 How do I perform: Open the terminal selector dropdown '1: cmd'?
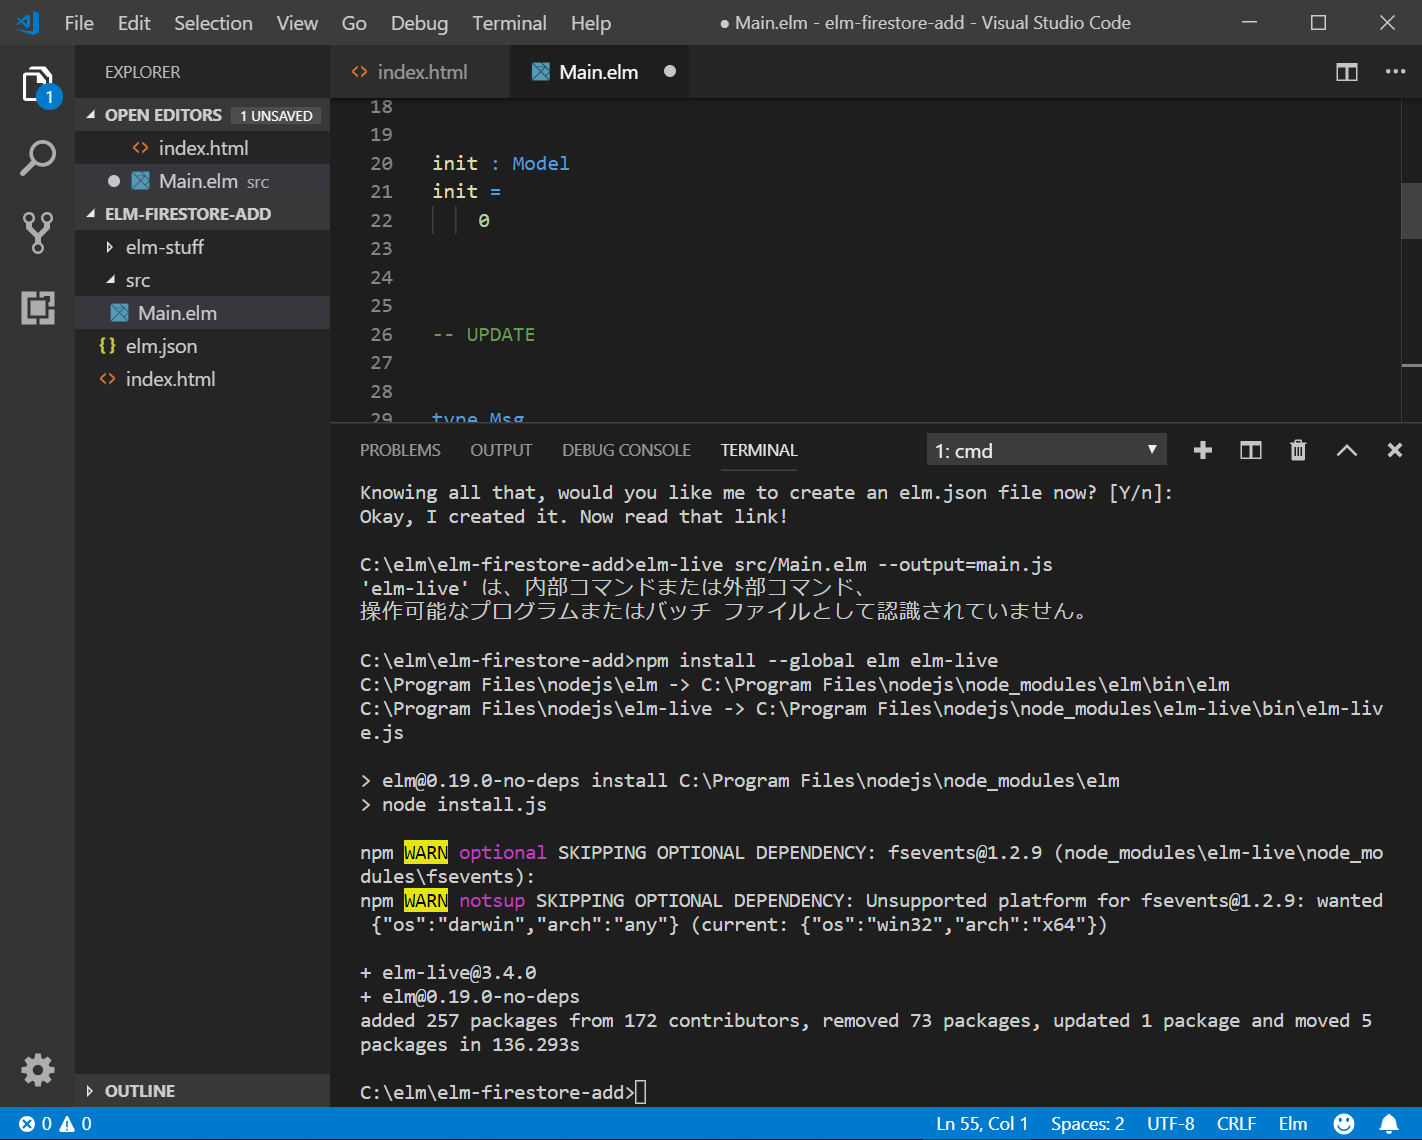(1046, 450)
